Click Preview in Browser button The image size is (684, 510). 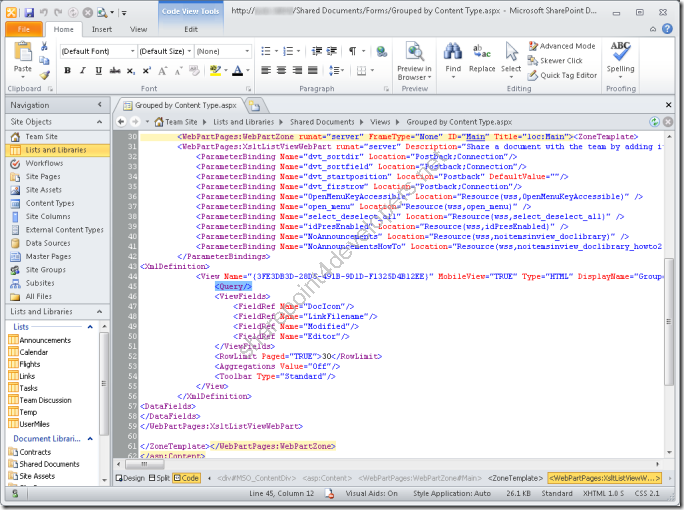414,61
